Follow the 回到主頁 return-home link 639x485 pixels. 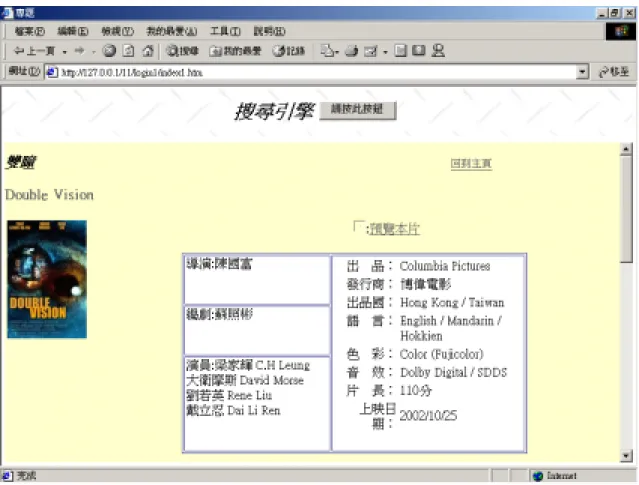pyautogui.click(x=471, y=163)
